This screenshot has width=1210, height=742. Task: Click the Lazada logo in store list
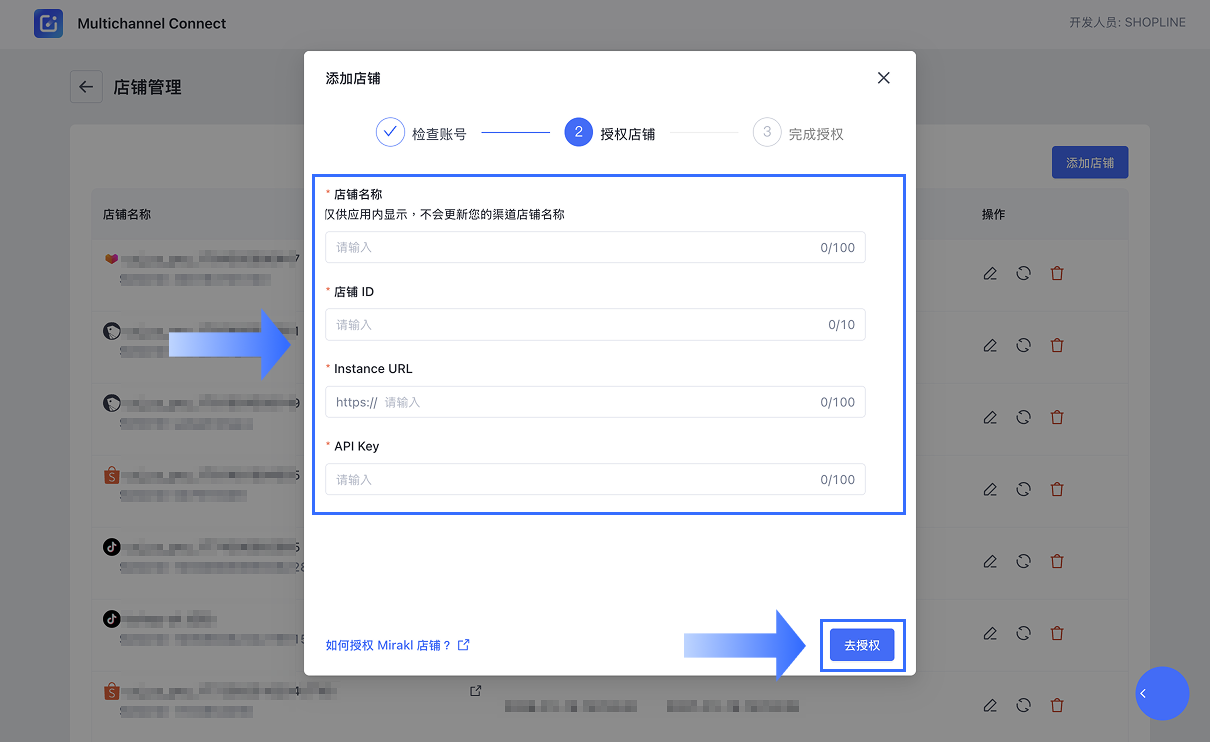111,258
